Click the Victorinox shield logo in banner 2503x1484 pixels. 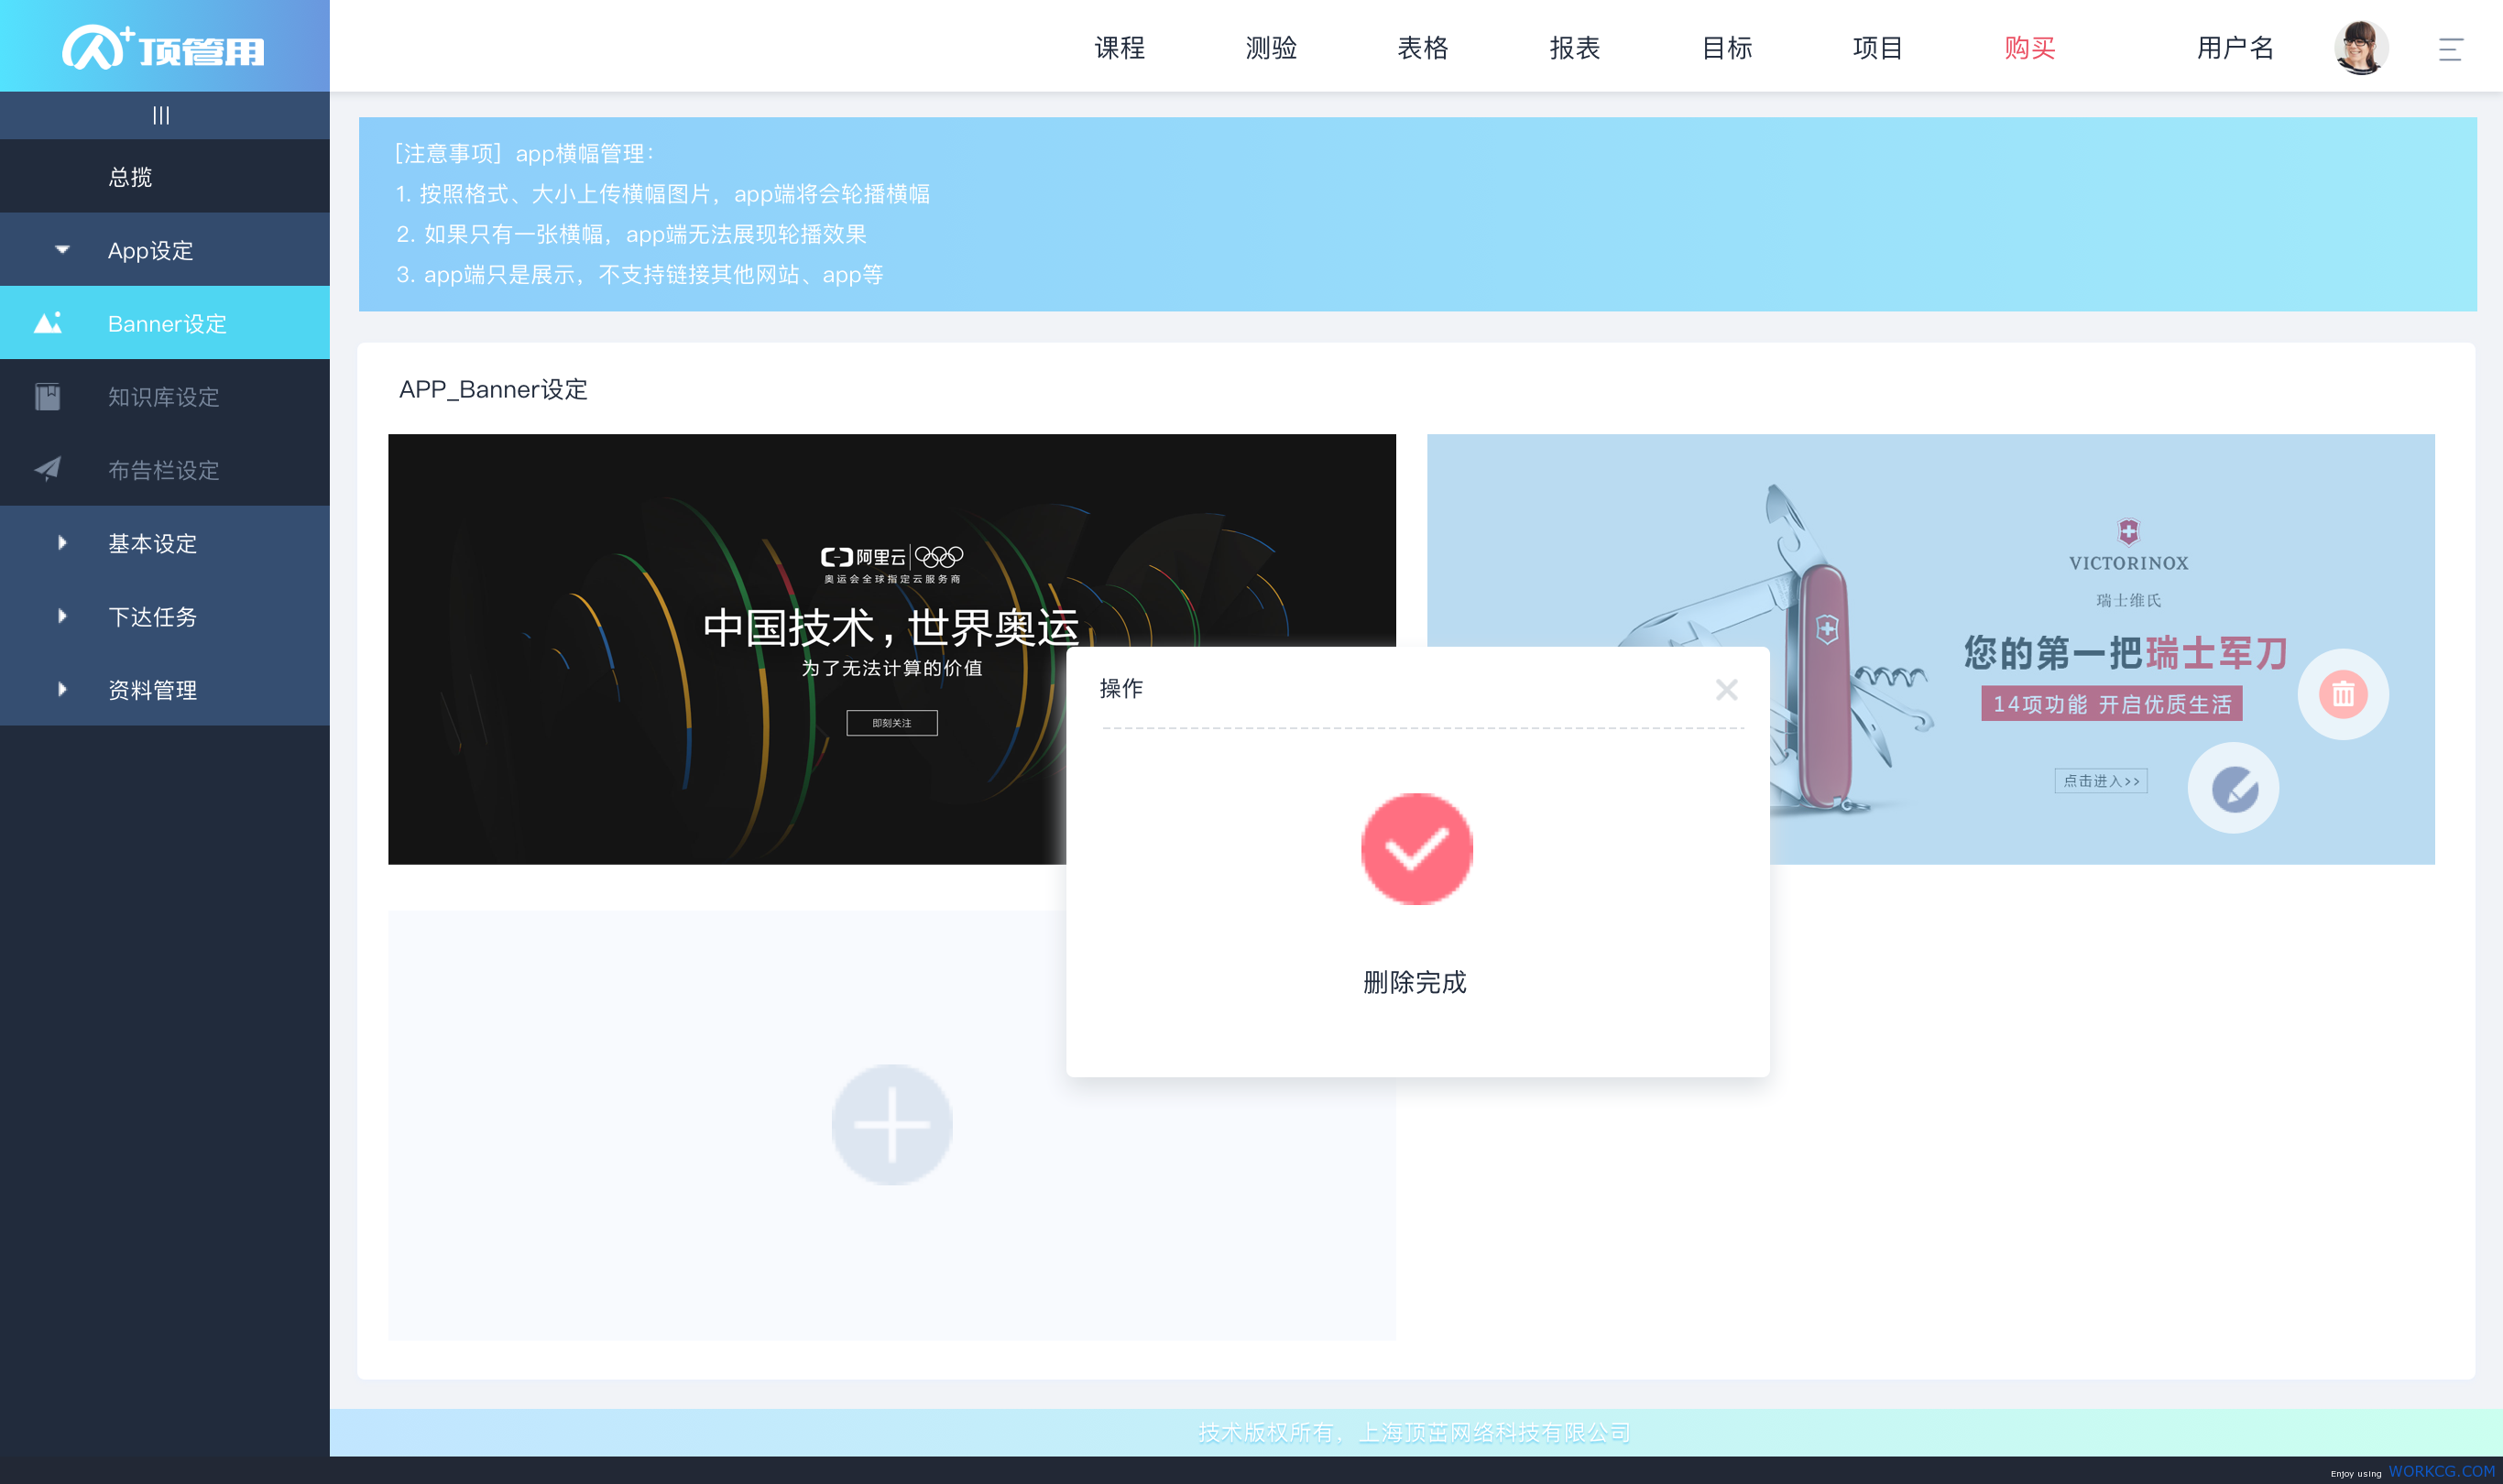tap(2128, 531)
